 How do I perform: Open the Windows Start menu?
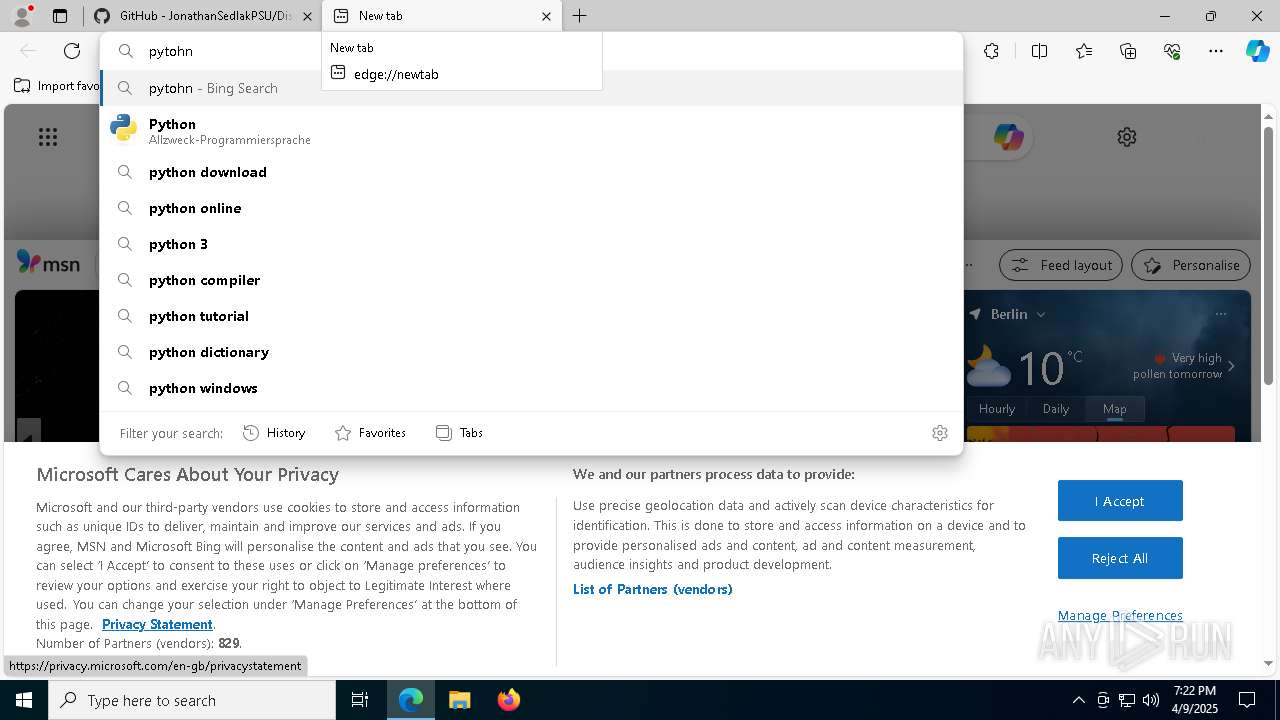pos(24,700)
